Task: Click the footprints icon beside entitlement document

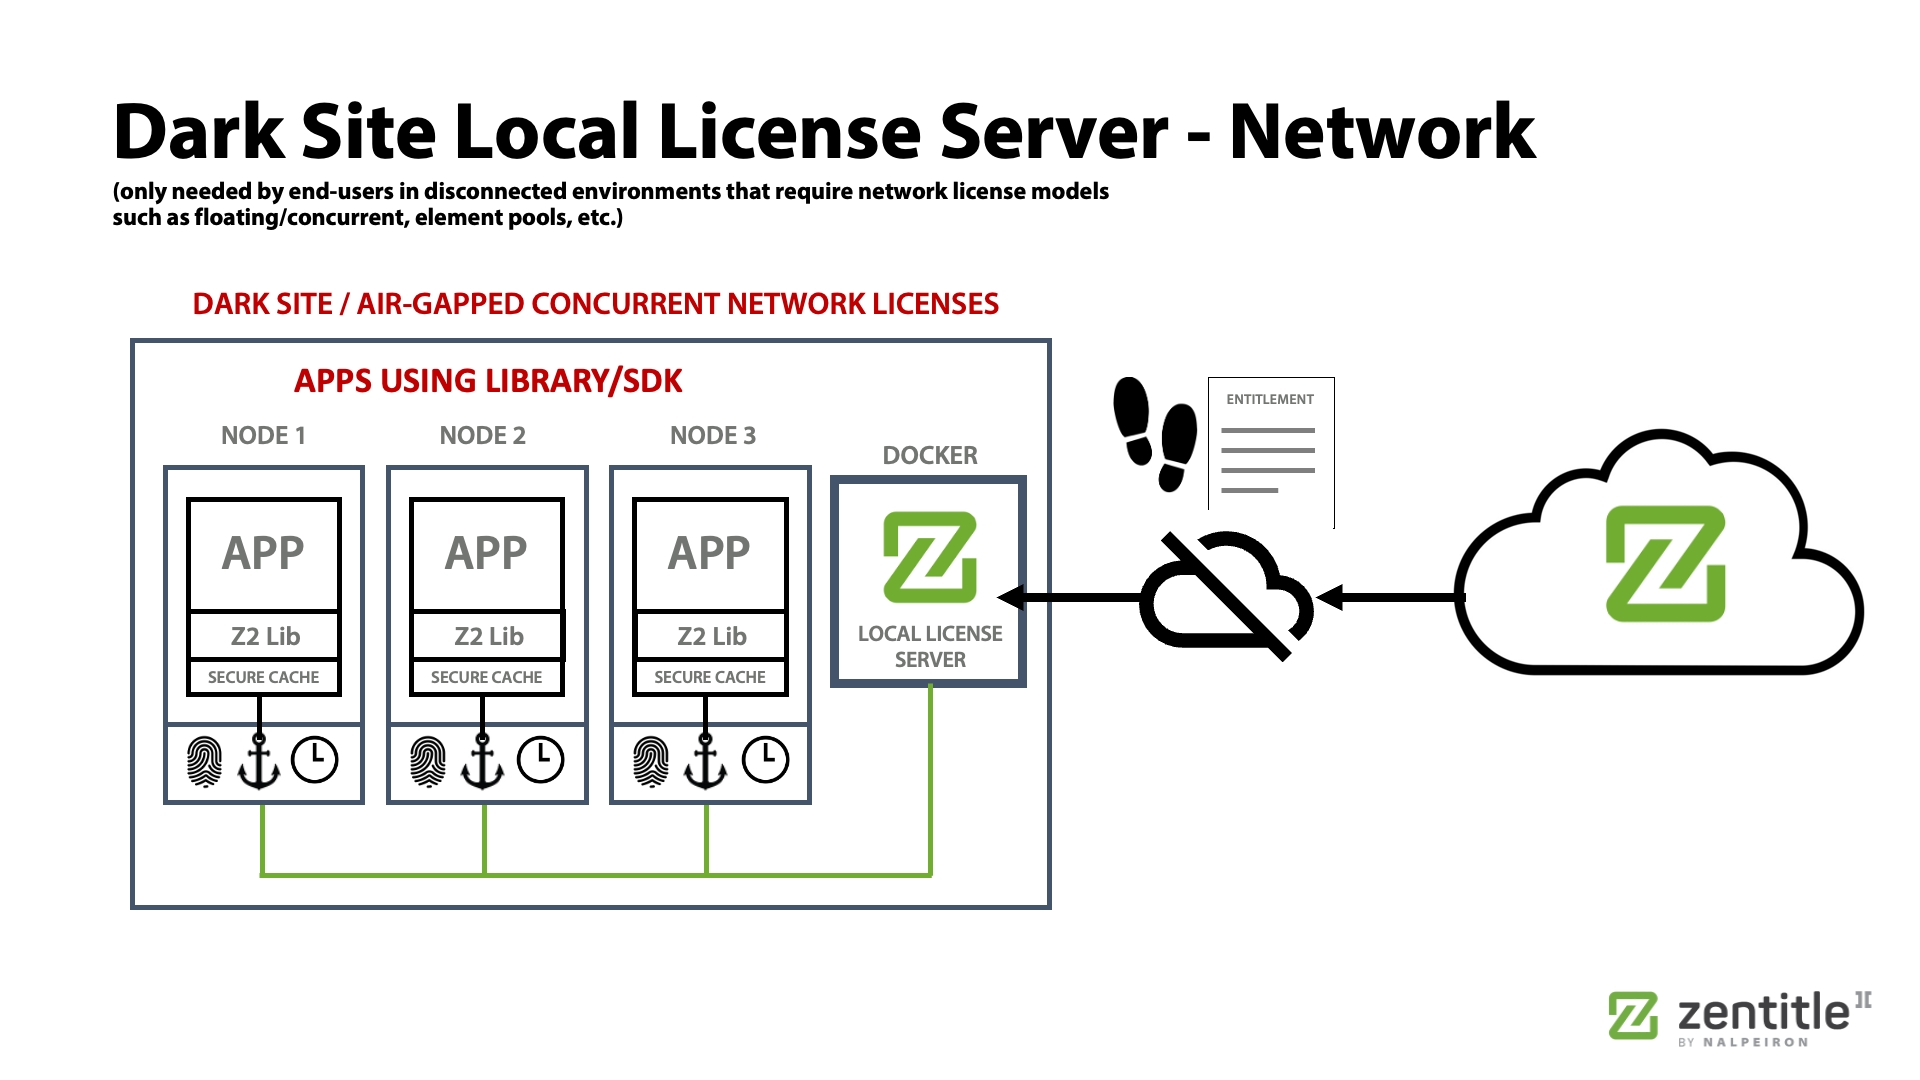Action: [1155, 434]
